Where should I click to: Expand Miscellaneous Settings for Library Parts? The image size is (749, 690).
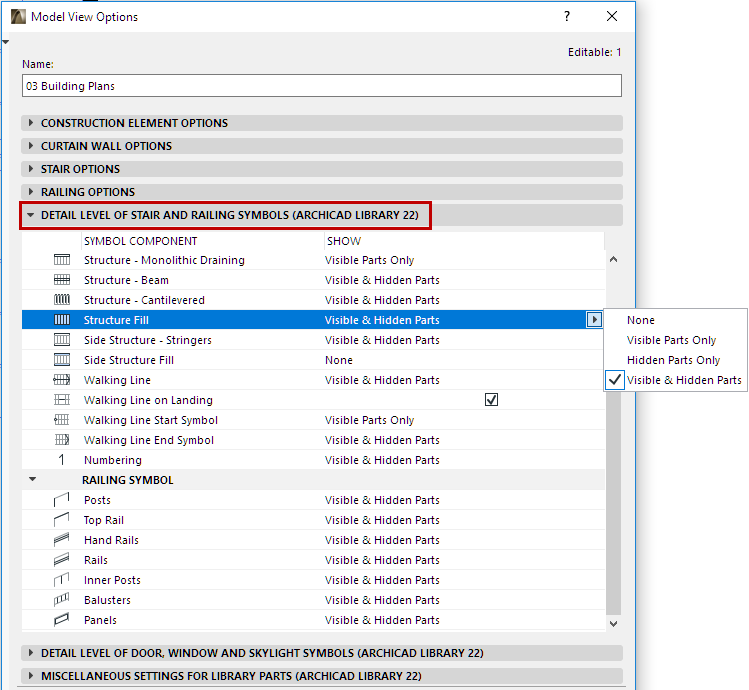(31, 676)
